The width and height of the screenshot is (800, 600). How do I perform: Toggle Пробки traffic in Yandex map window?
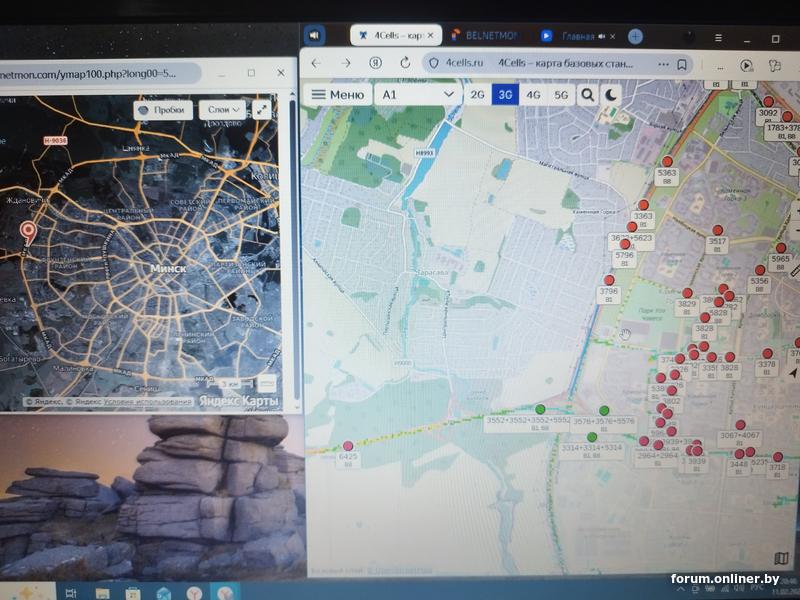[163, 110]
